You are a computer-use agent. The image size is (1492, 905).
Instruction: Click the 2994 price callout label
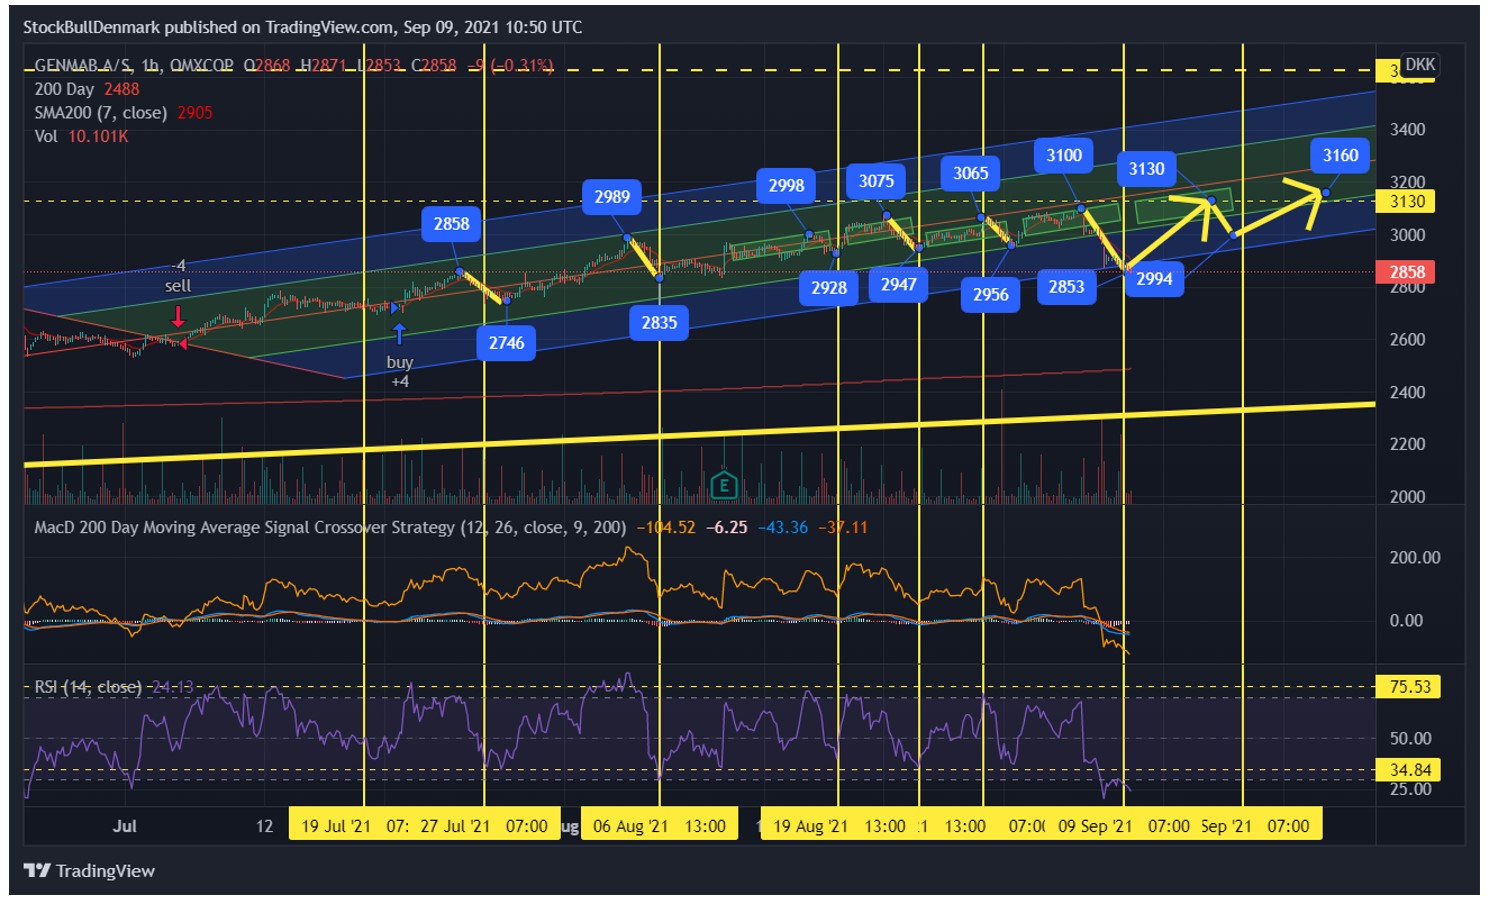(x=1154, y=279)
